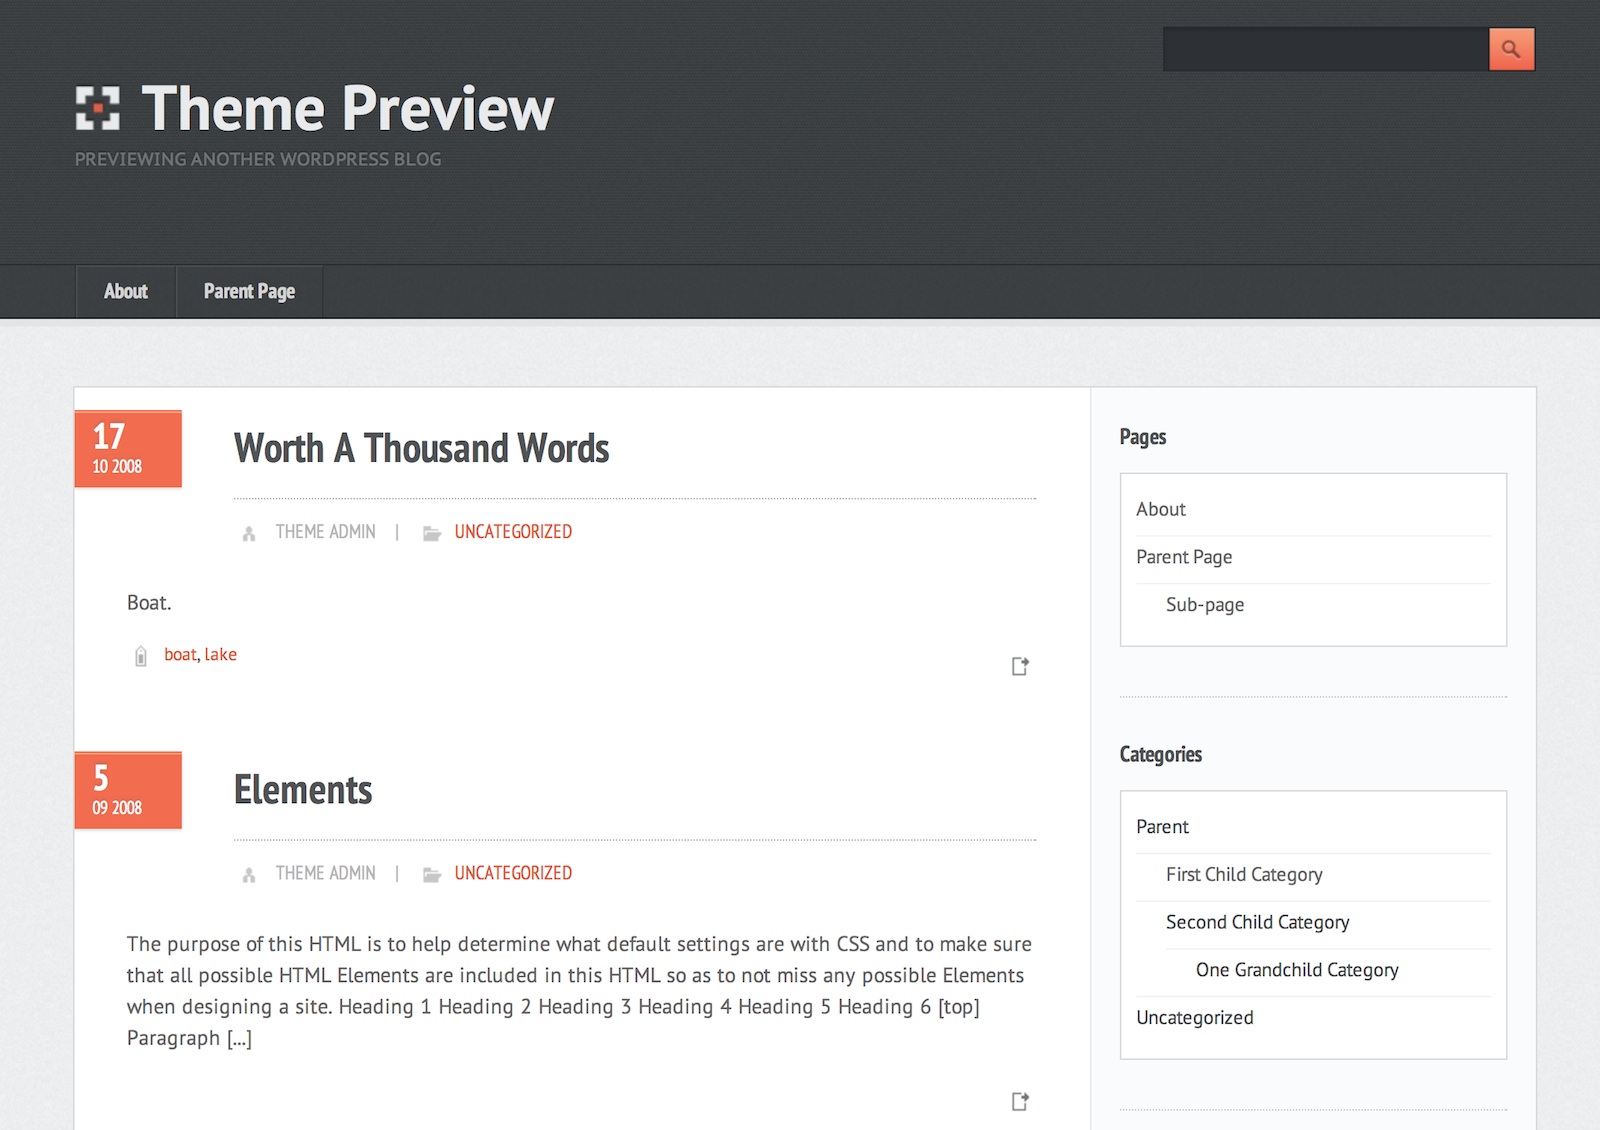1600x1130 pixels.
Task: Open the Worth A Thousand Words post title
Action: tap(421, 448)
